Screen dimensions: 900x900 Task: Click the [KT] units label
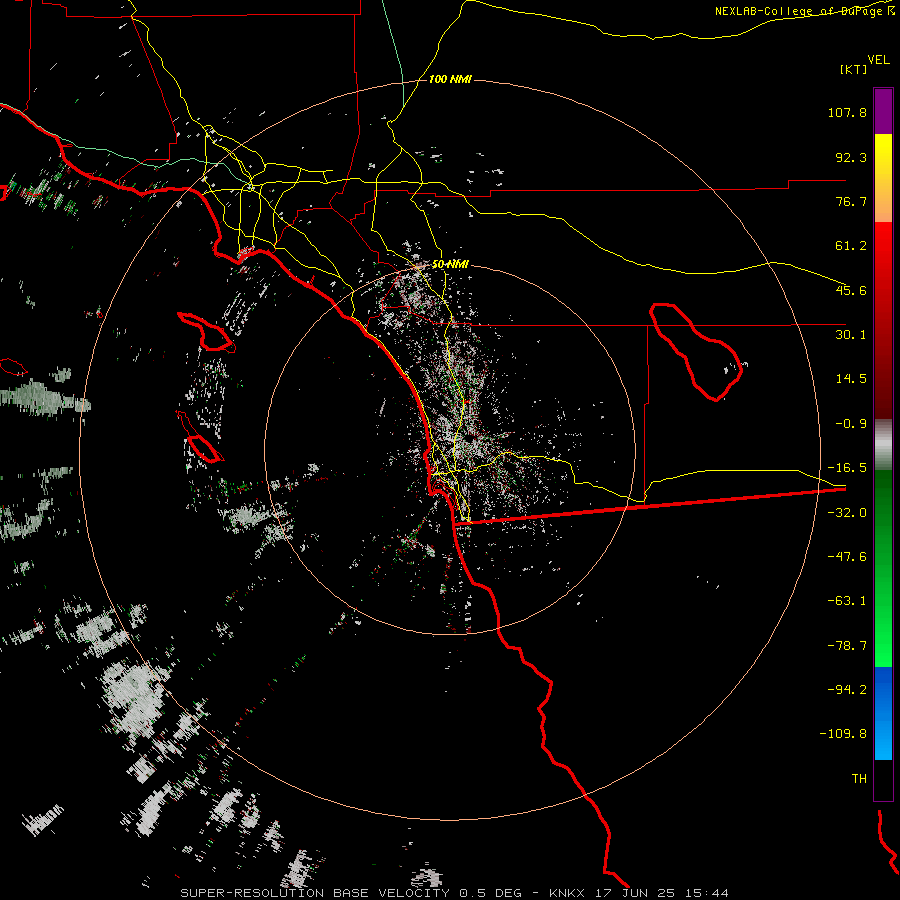coord(854,69)
